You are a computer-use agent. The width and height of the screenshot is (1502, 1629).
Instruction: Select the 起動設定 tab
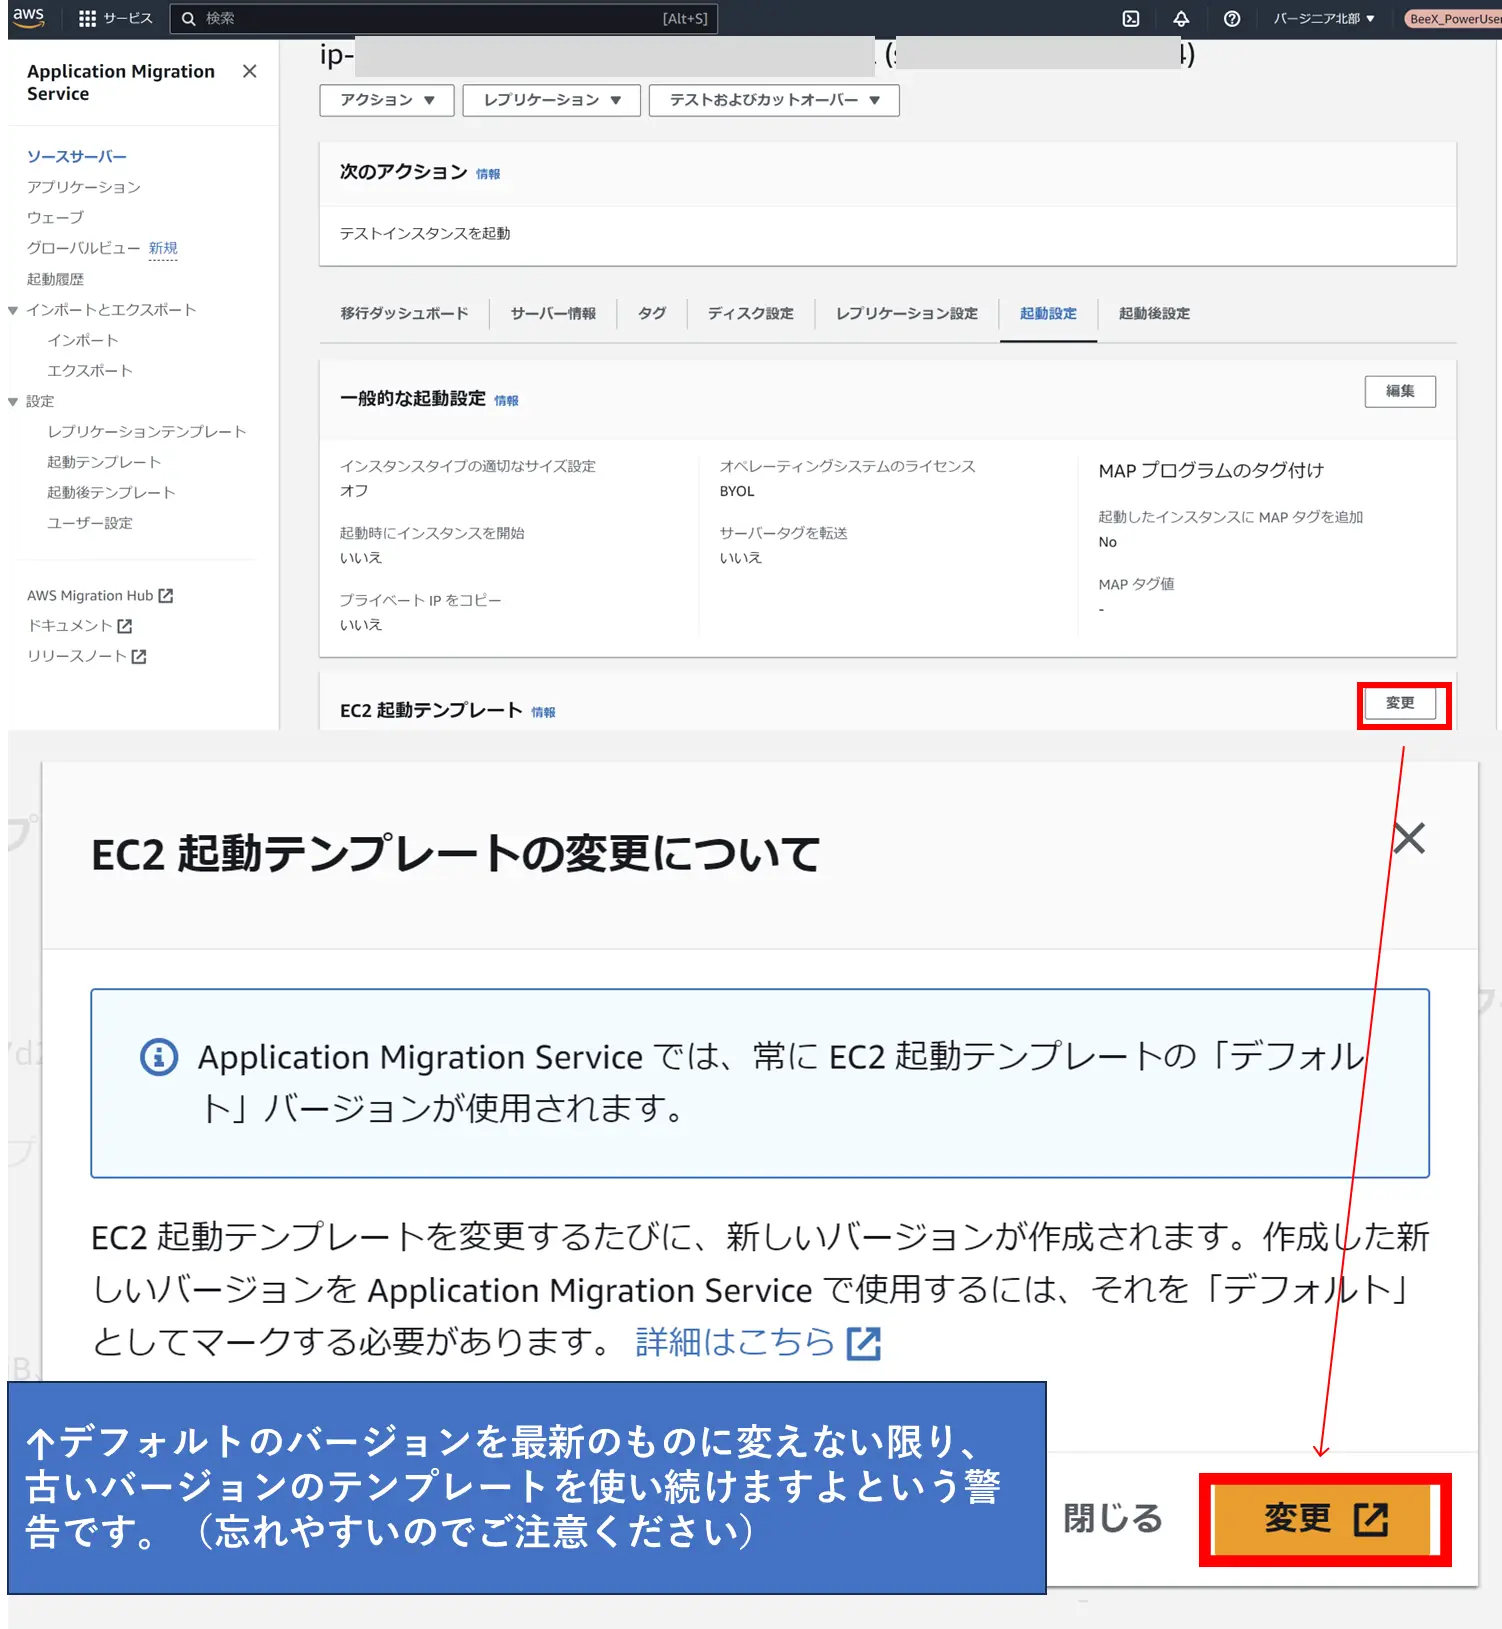(1048, 313)
